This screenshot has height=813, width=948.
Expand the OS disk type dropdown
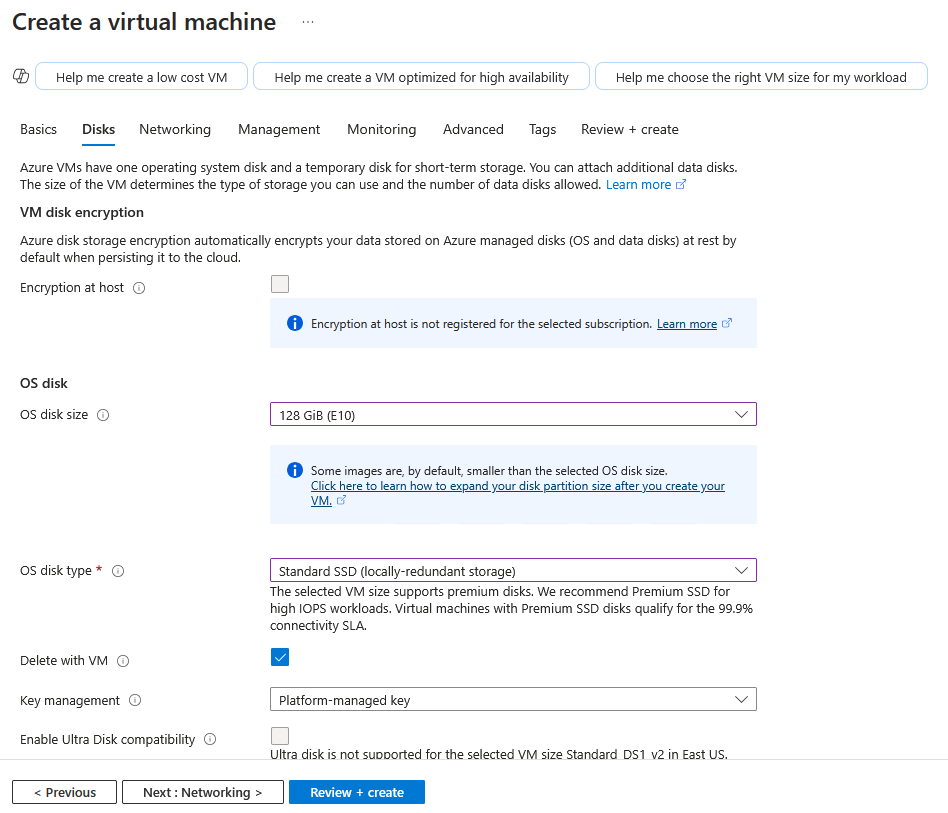pyautogui.click(x=513, y=570)
